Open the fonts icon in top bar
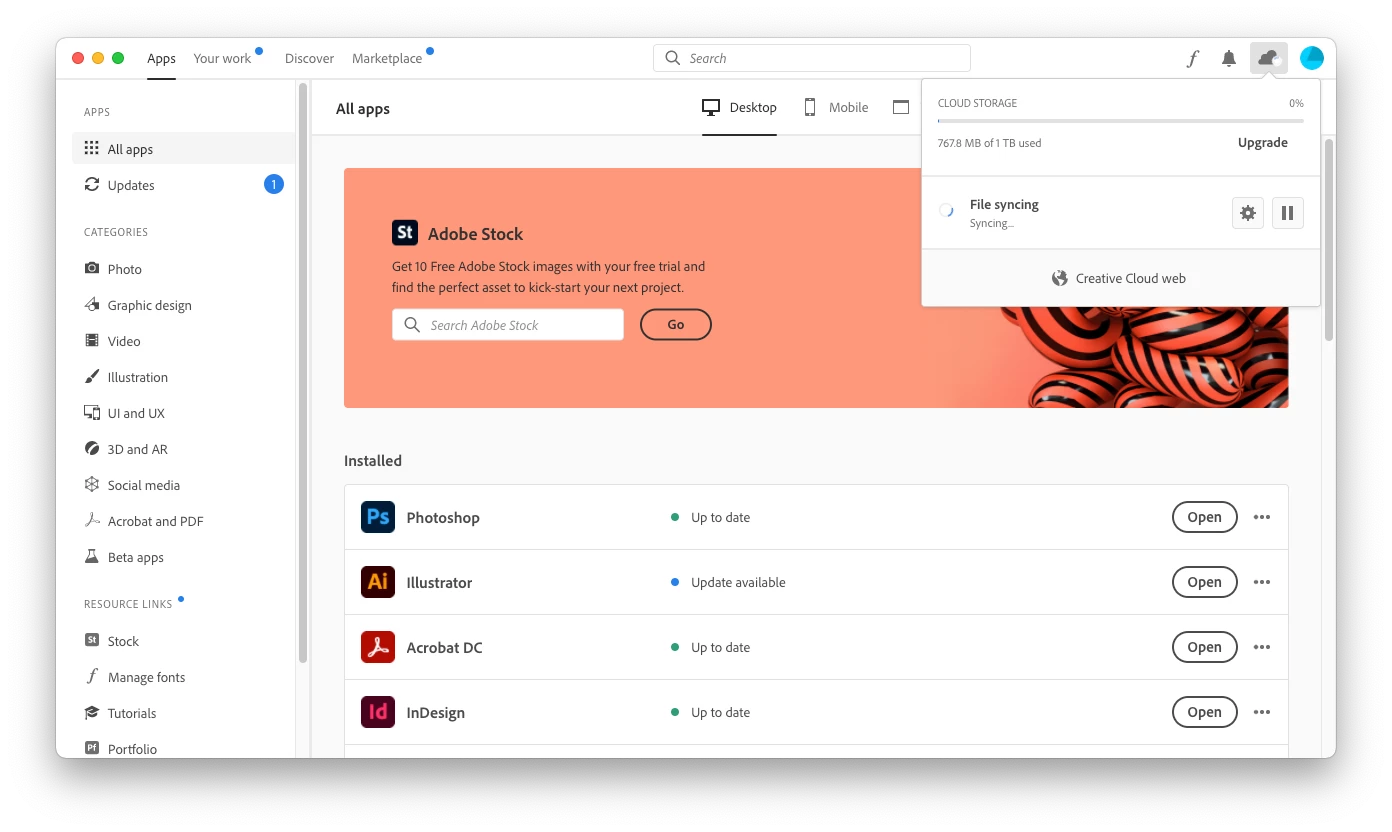Image resolution: width=1392 pixels, height=832 pixels. tap(1192, 58)
